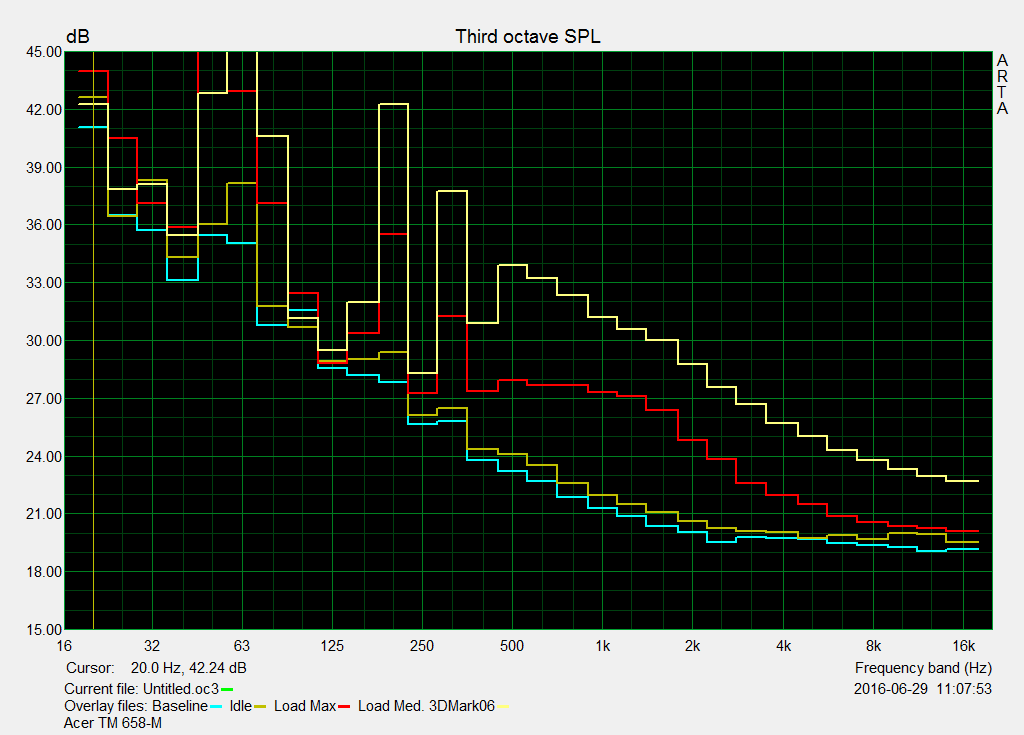This screenshot has height=735, width=1024.
Task: Click the 'Cursor:' label
Action: tap(90, 668)
